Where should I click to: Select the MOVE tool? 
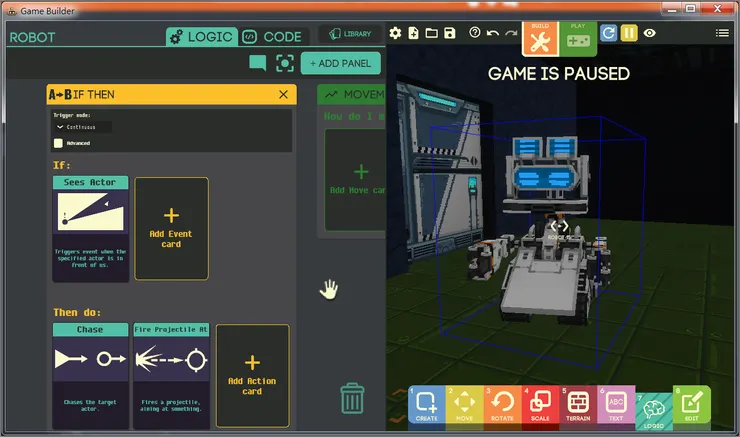(465, 405)
